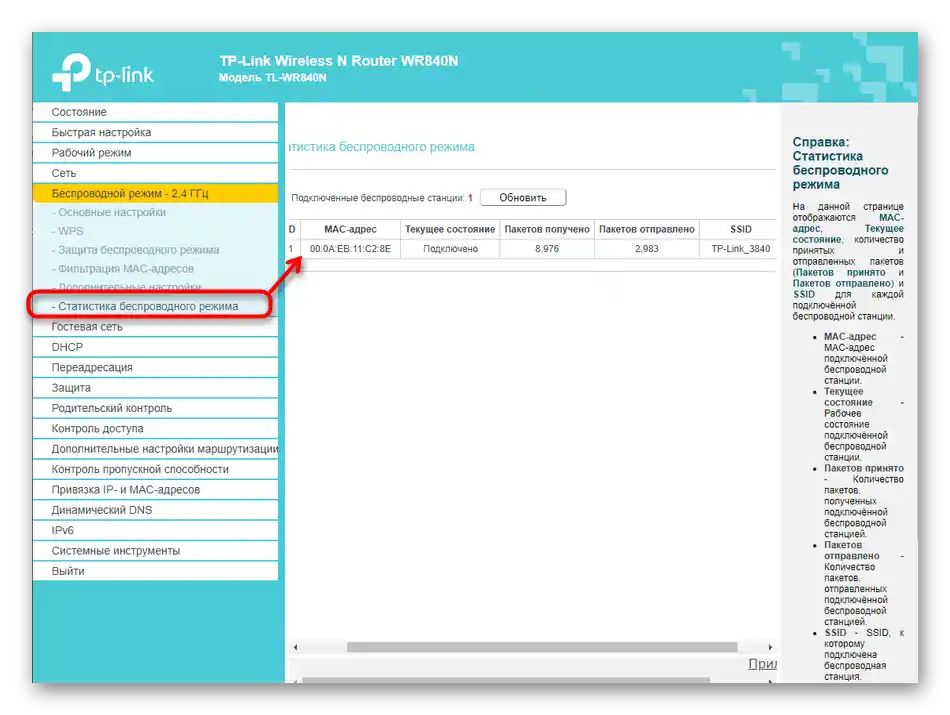Open the Состояние menu item
The height and width of the screenshot is (715, 950).
pos(155,112)
